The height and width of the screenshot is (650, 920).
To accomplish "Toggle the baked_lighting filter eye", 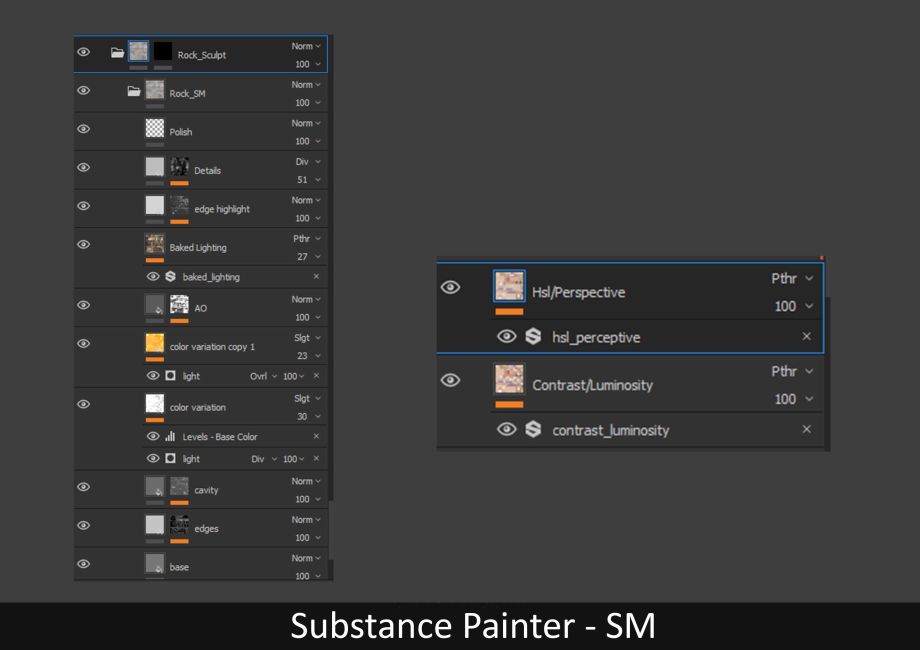I will click(153, 276).
